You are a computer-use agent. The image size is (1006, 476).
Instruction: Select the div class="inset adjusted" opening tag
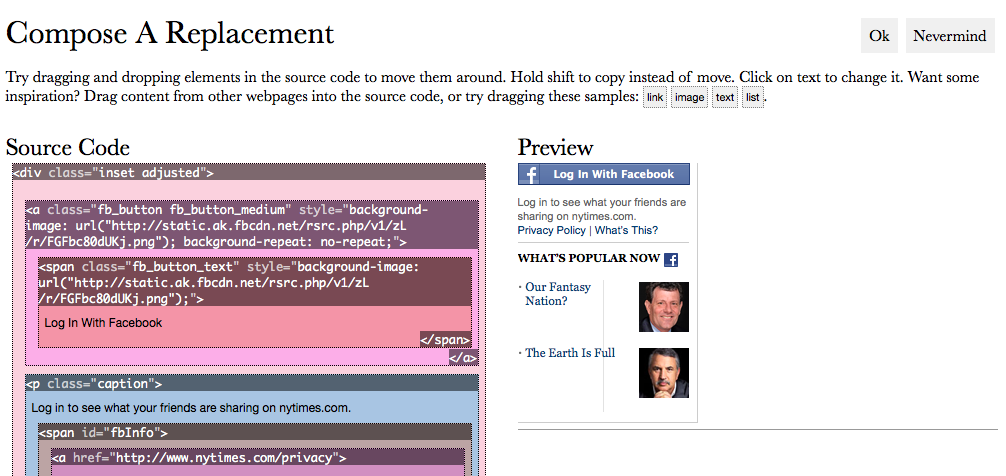[x=249, y=172]
